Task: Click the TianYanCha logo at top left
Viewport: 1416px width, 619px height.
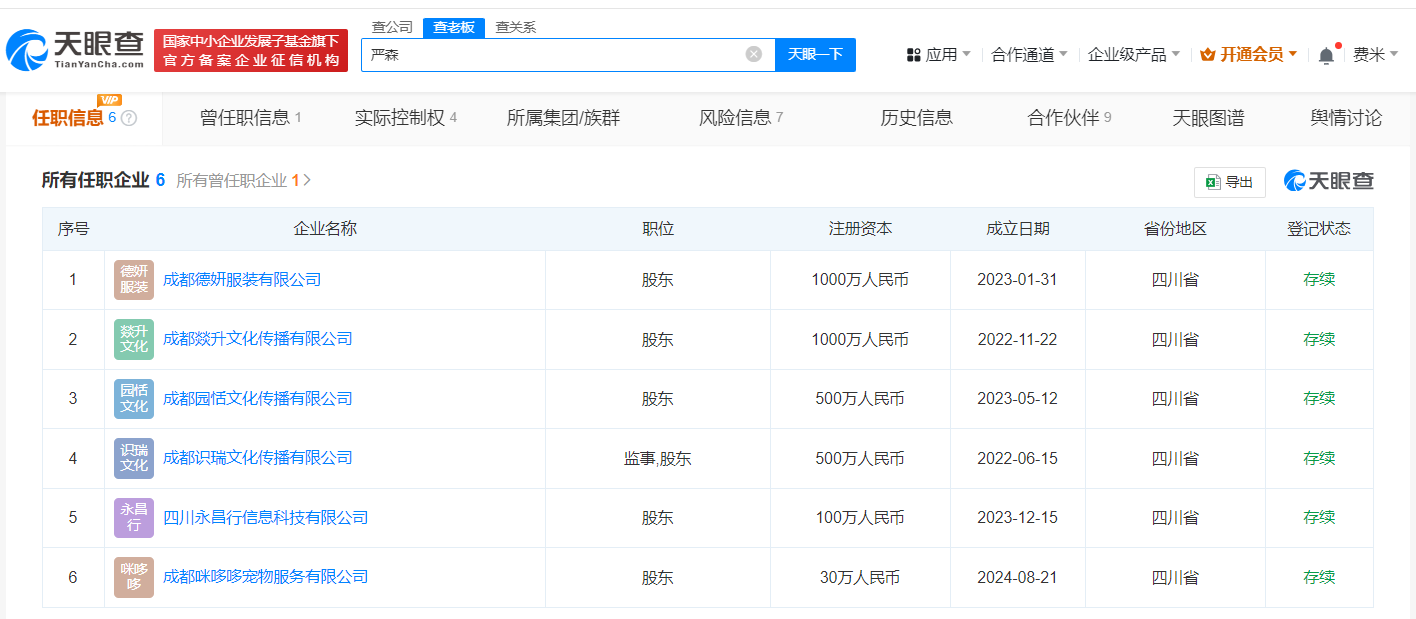Action: click(75, 50)
